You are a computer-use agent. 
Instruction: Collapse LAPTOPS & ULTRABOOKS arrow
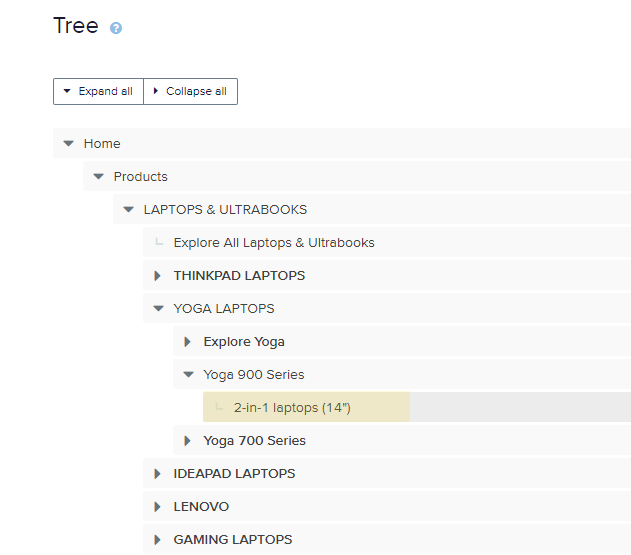click(128, 209)
